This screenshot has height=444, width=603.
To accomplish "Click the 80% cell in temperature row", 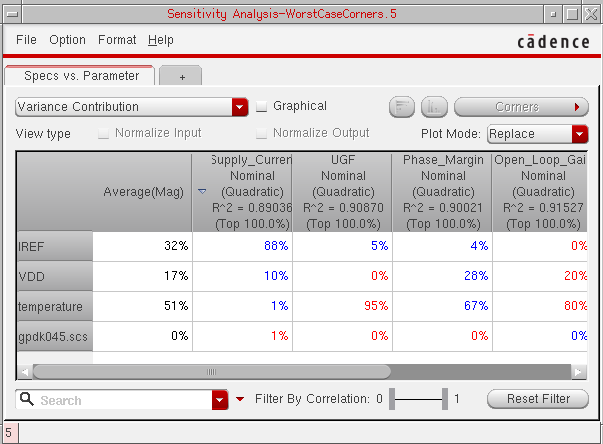I will (540, 306).
